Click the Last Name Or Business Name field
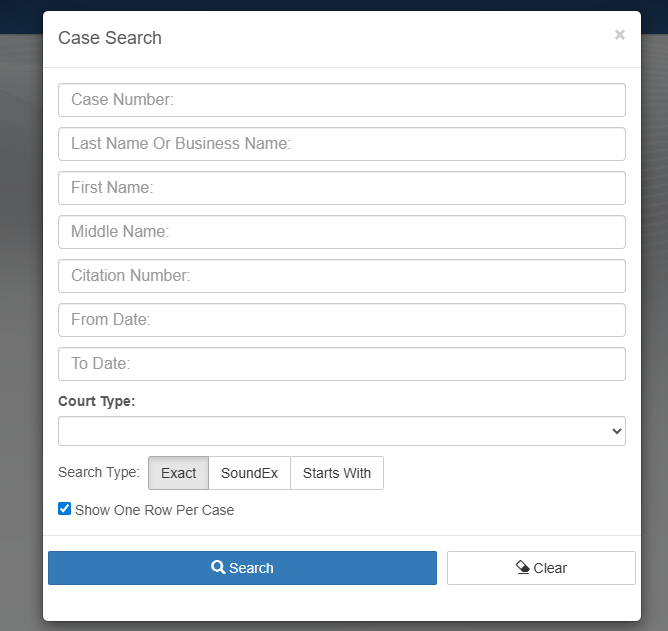Viewport: 668px width, 631px height. (341, 144)
